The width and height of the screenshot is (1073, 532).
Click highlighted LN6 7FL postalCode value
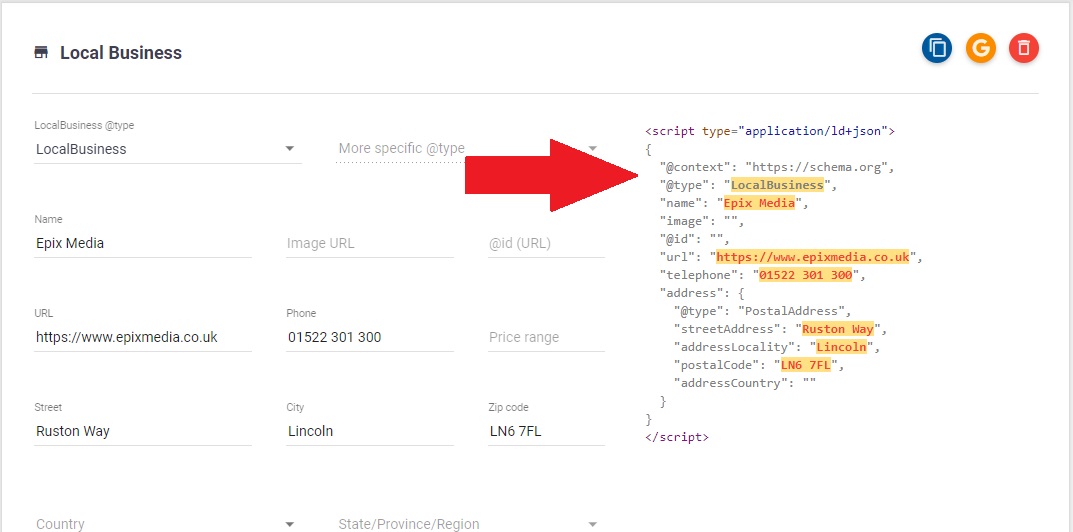[805, 365]
